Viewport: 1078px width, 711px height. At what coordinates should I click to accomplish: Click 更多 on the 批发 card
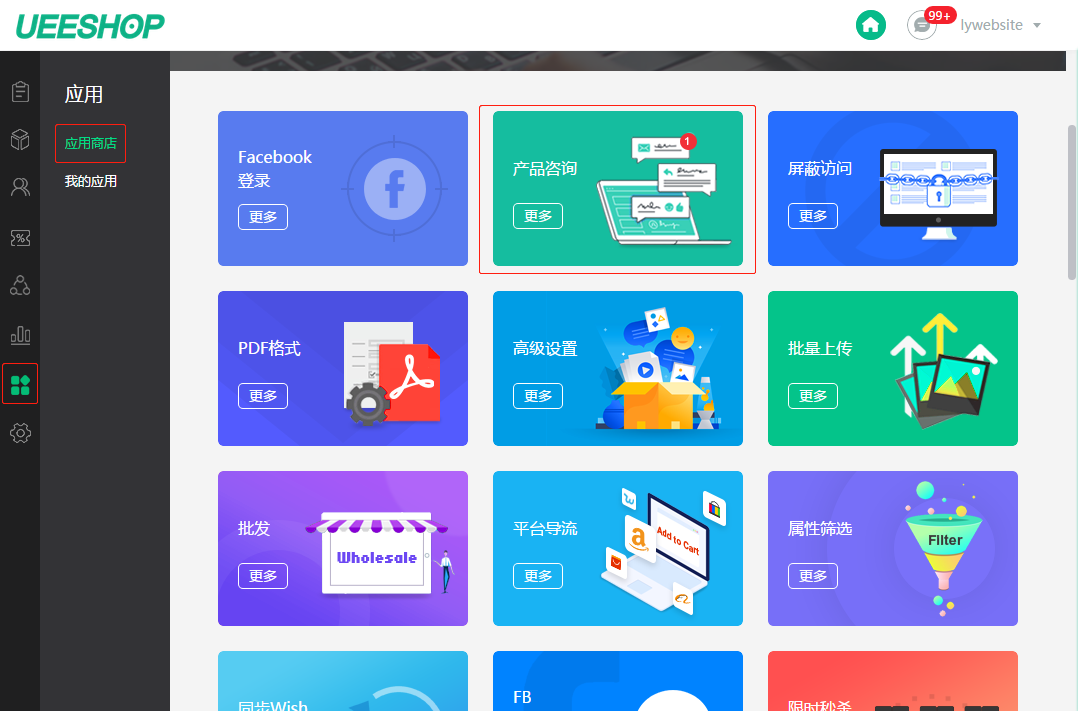(x=263, y=576)
